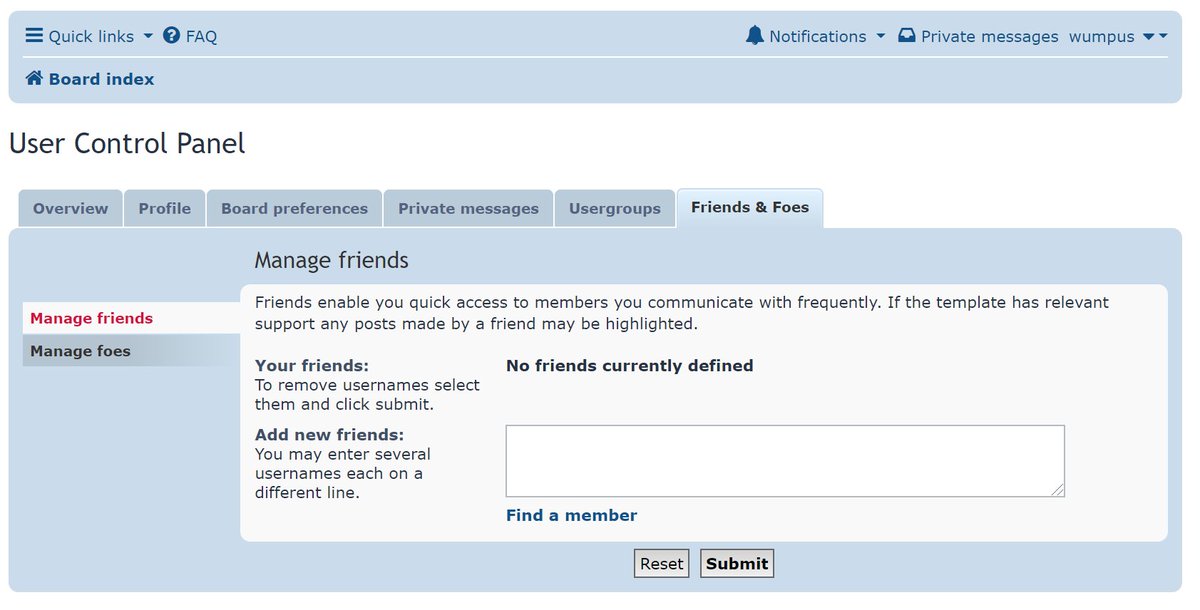Expand the Quick links dropdown arrow
This screenshot has height=610, width=1200.
click(148, 36)
